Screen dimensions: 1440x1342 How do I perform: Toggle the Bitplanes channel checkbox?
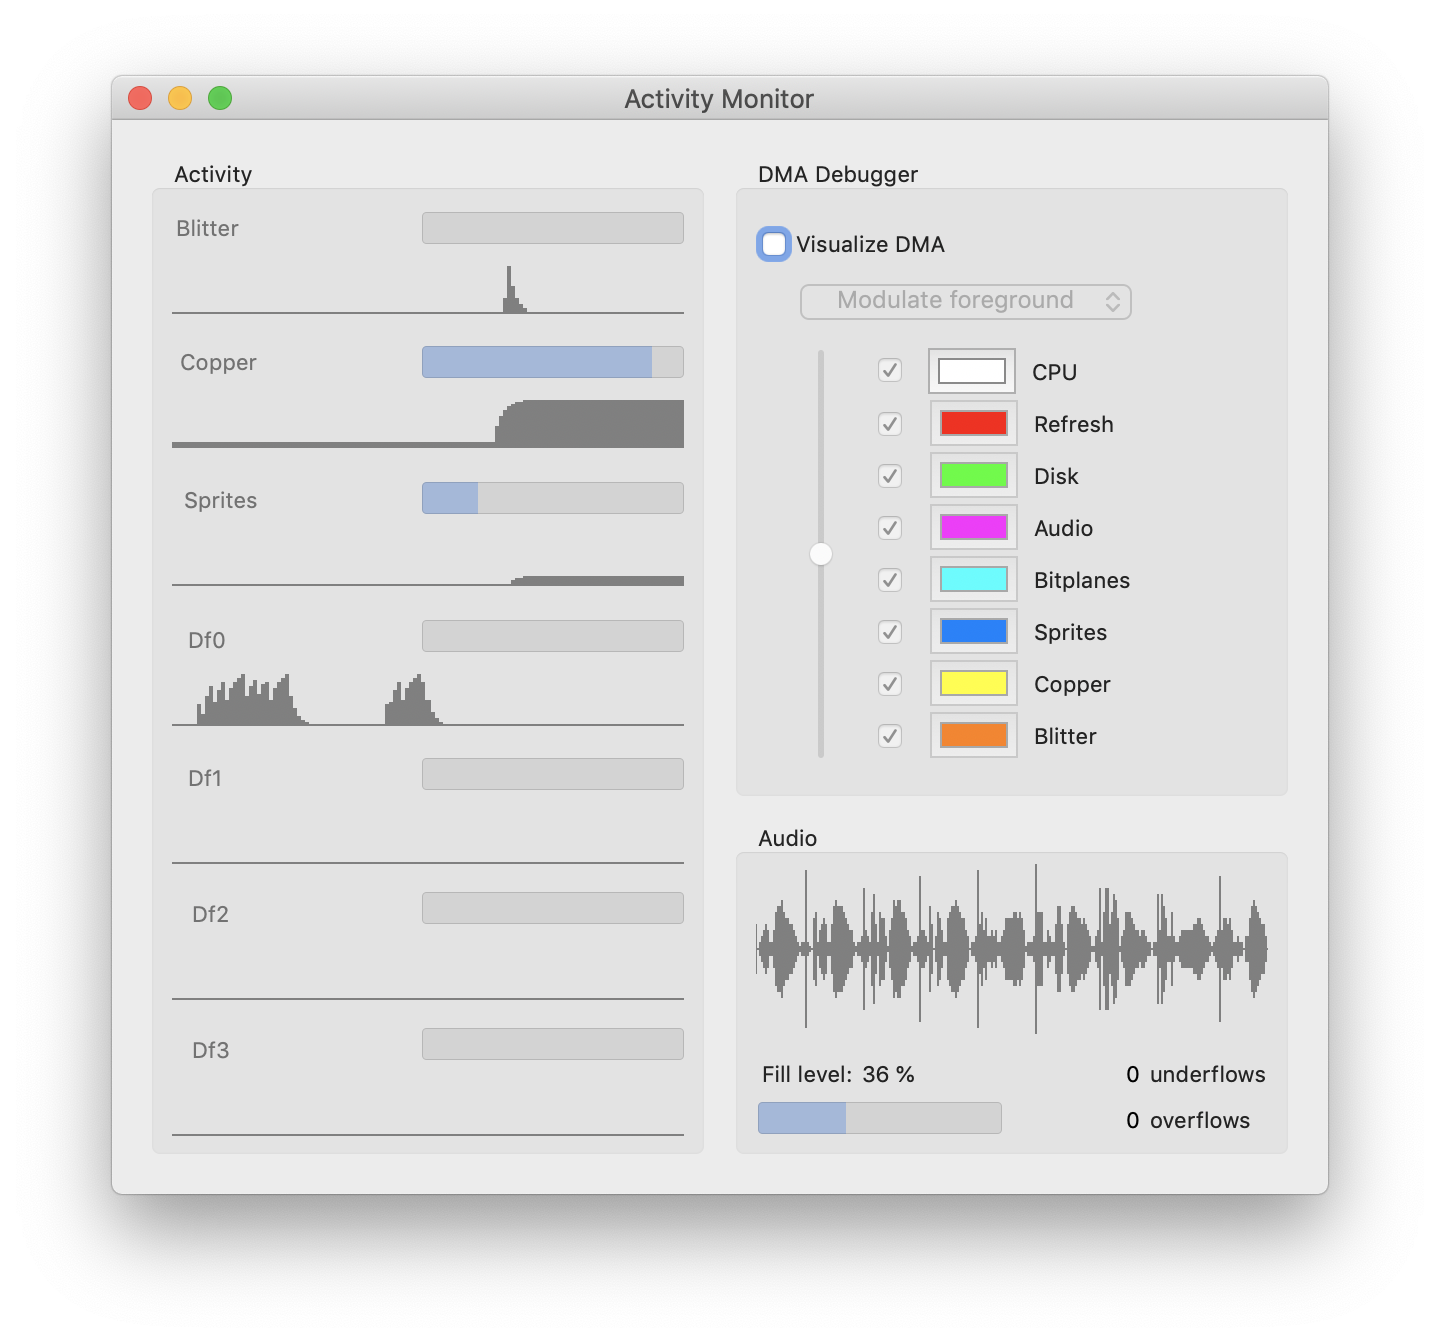(x=890, y=580)
